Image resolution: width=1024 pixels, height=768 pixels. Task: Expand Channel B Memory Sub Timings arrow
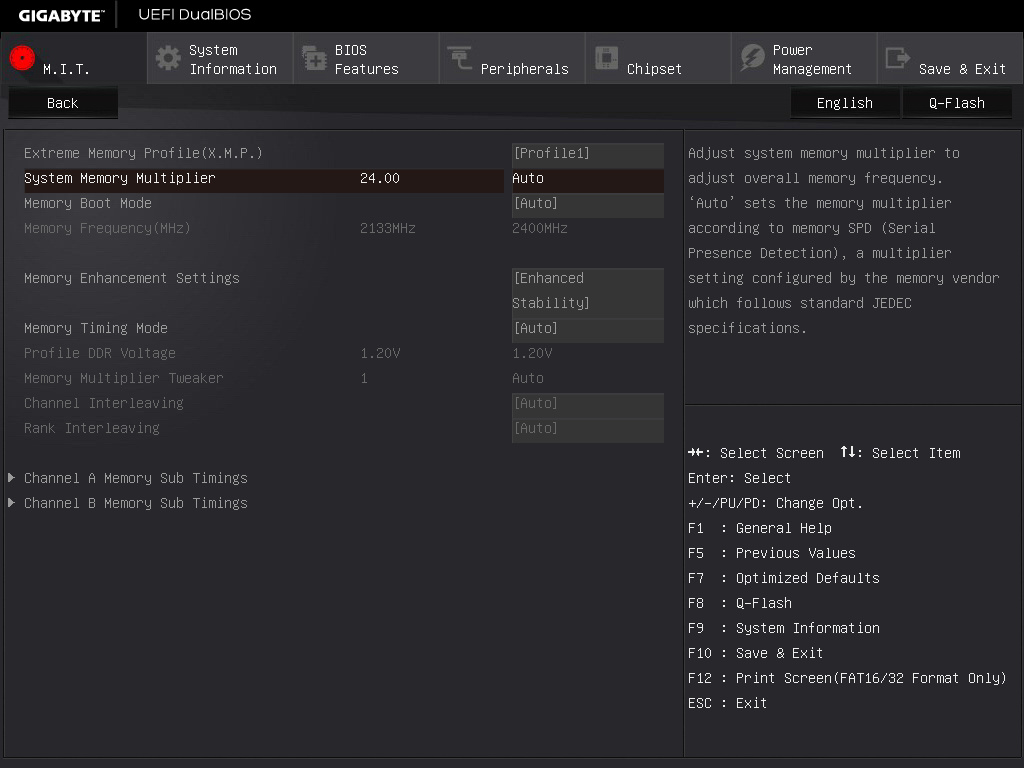point(11,503)
